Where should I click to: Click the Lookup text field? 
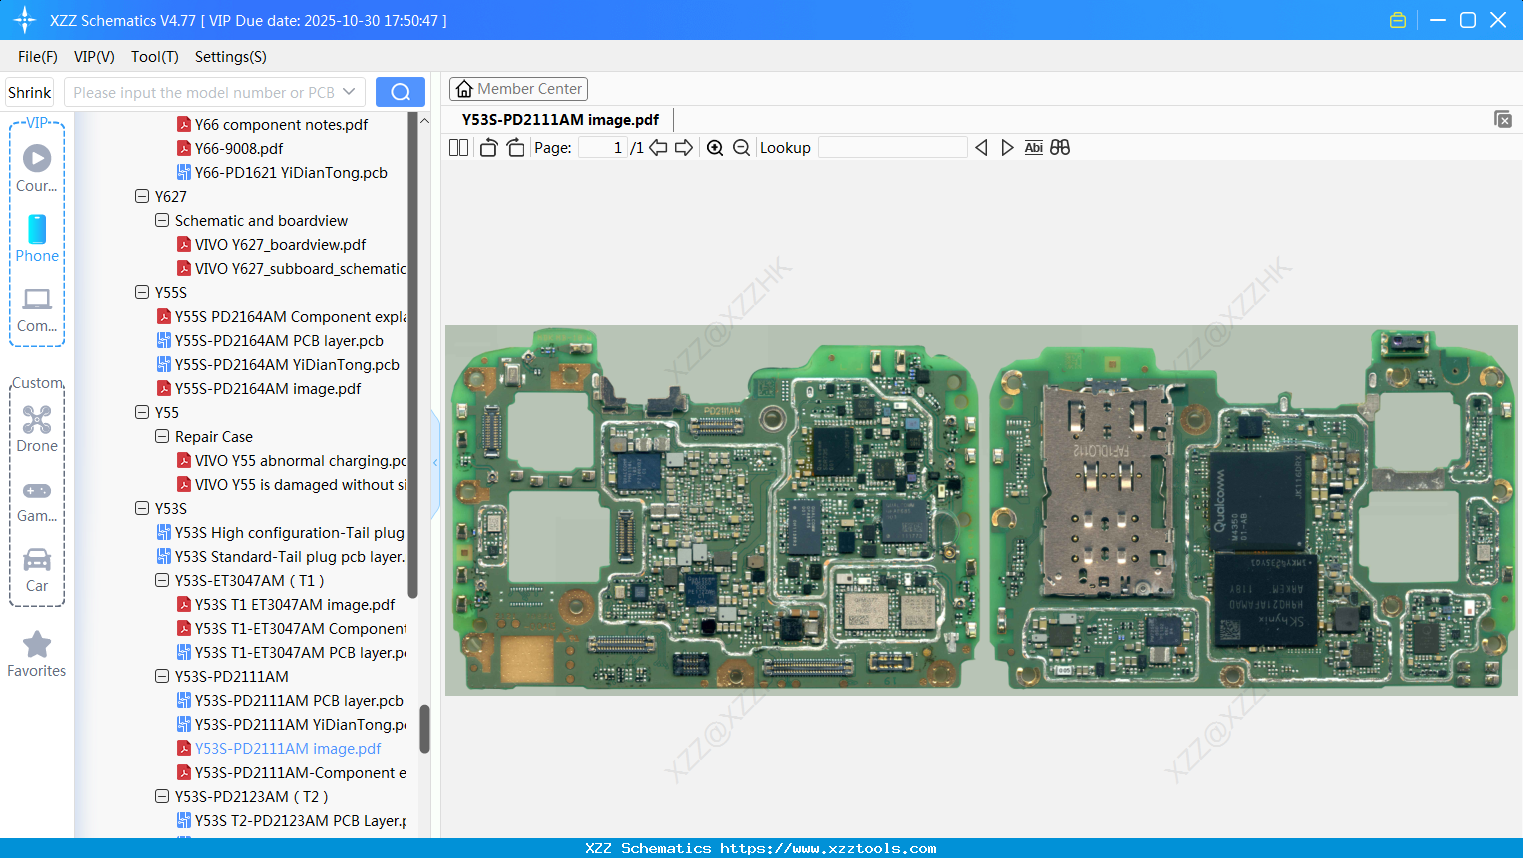pos(893,148)
